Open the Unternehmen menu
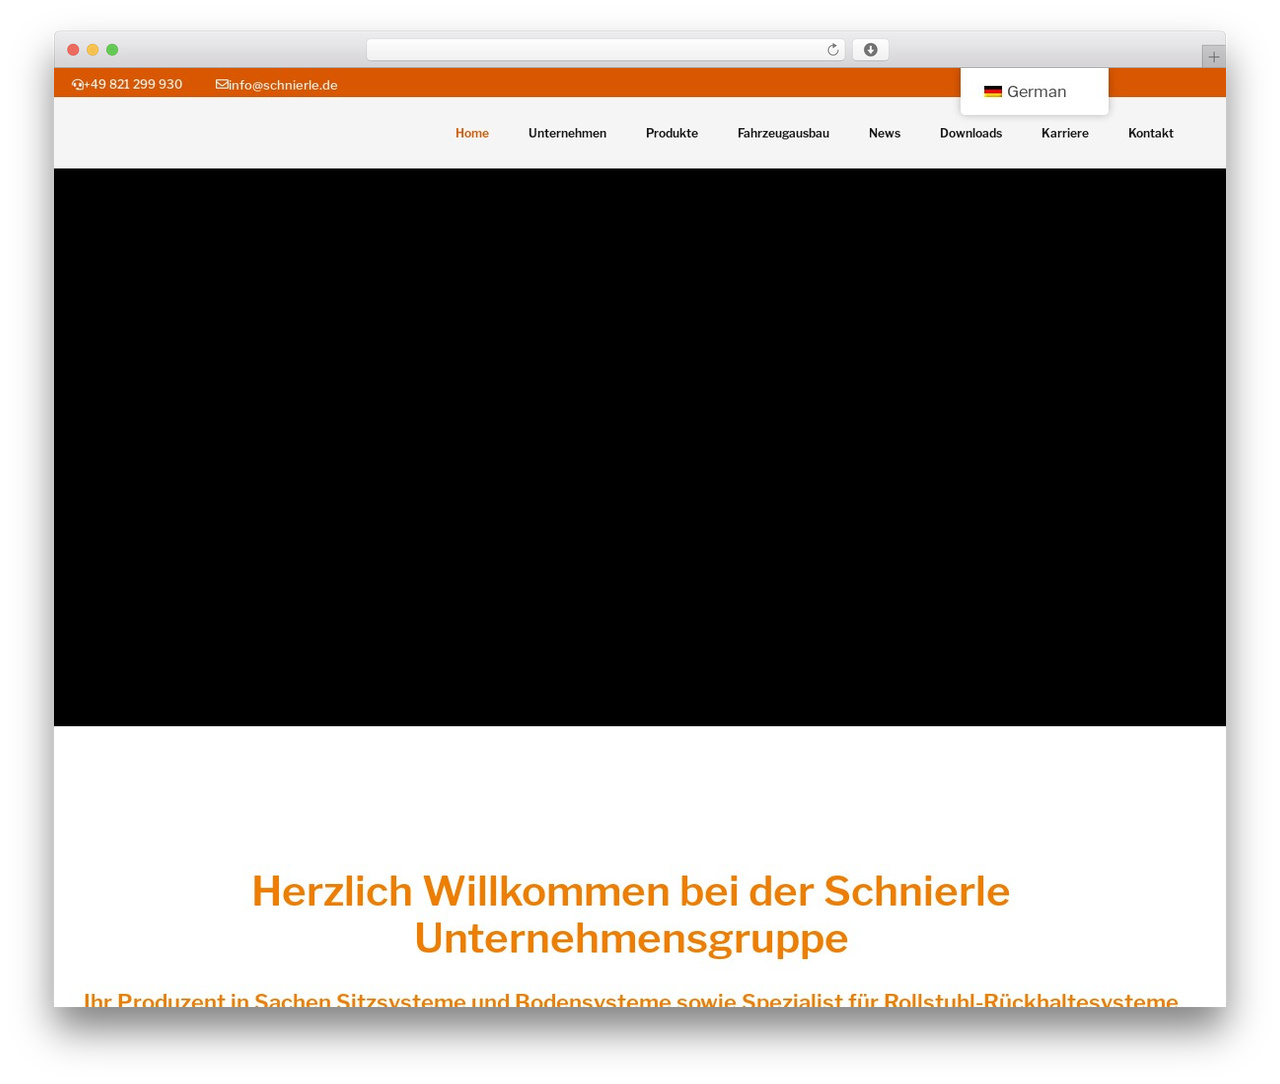This screenshot has width=1280, height=1084. click(567, 133)
